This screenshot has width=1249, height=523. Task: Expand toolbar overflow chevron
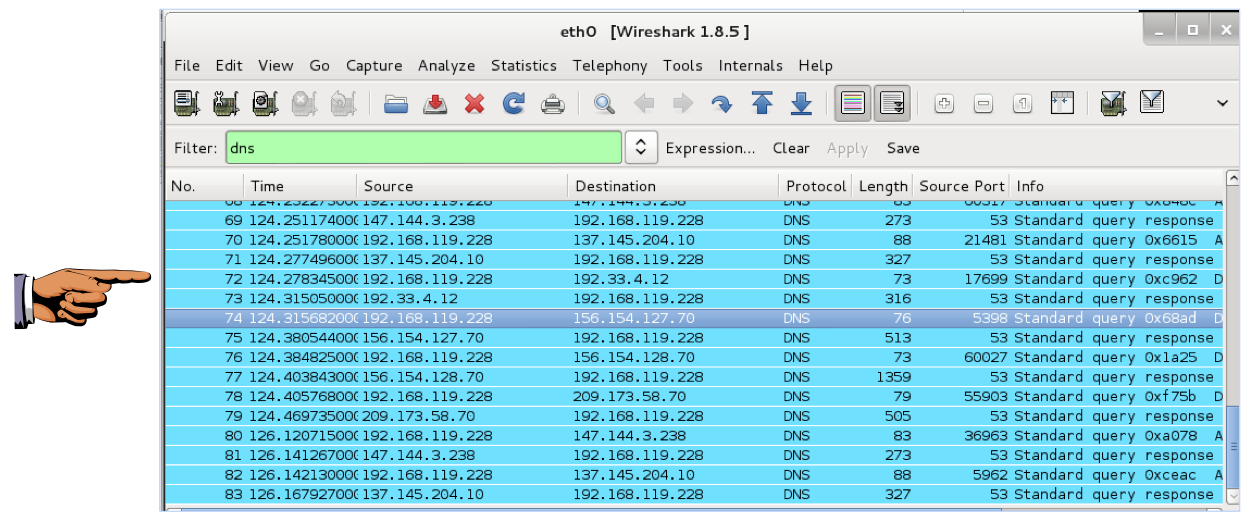[x=1222, y=103]
